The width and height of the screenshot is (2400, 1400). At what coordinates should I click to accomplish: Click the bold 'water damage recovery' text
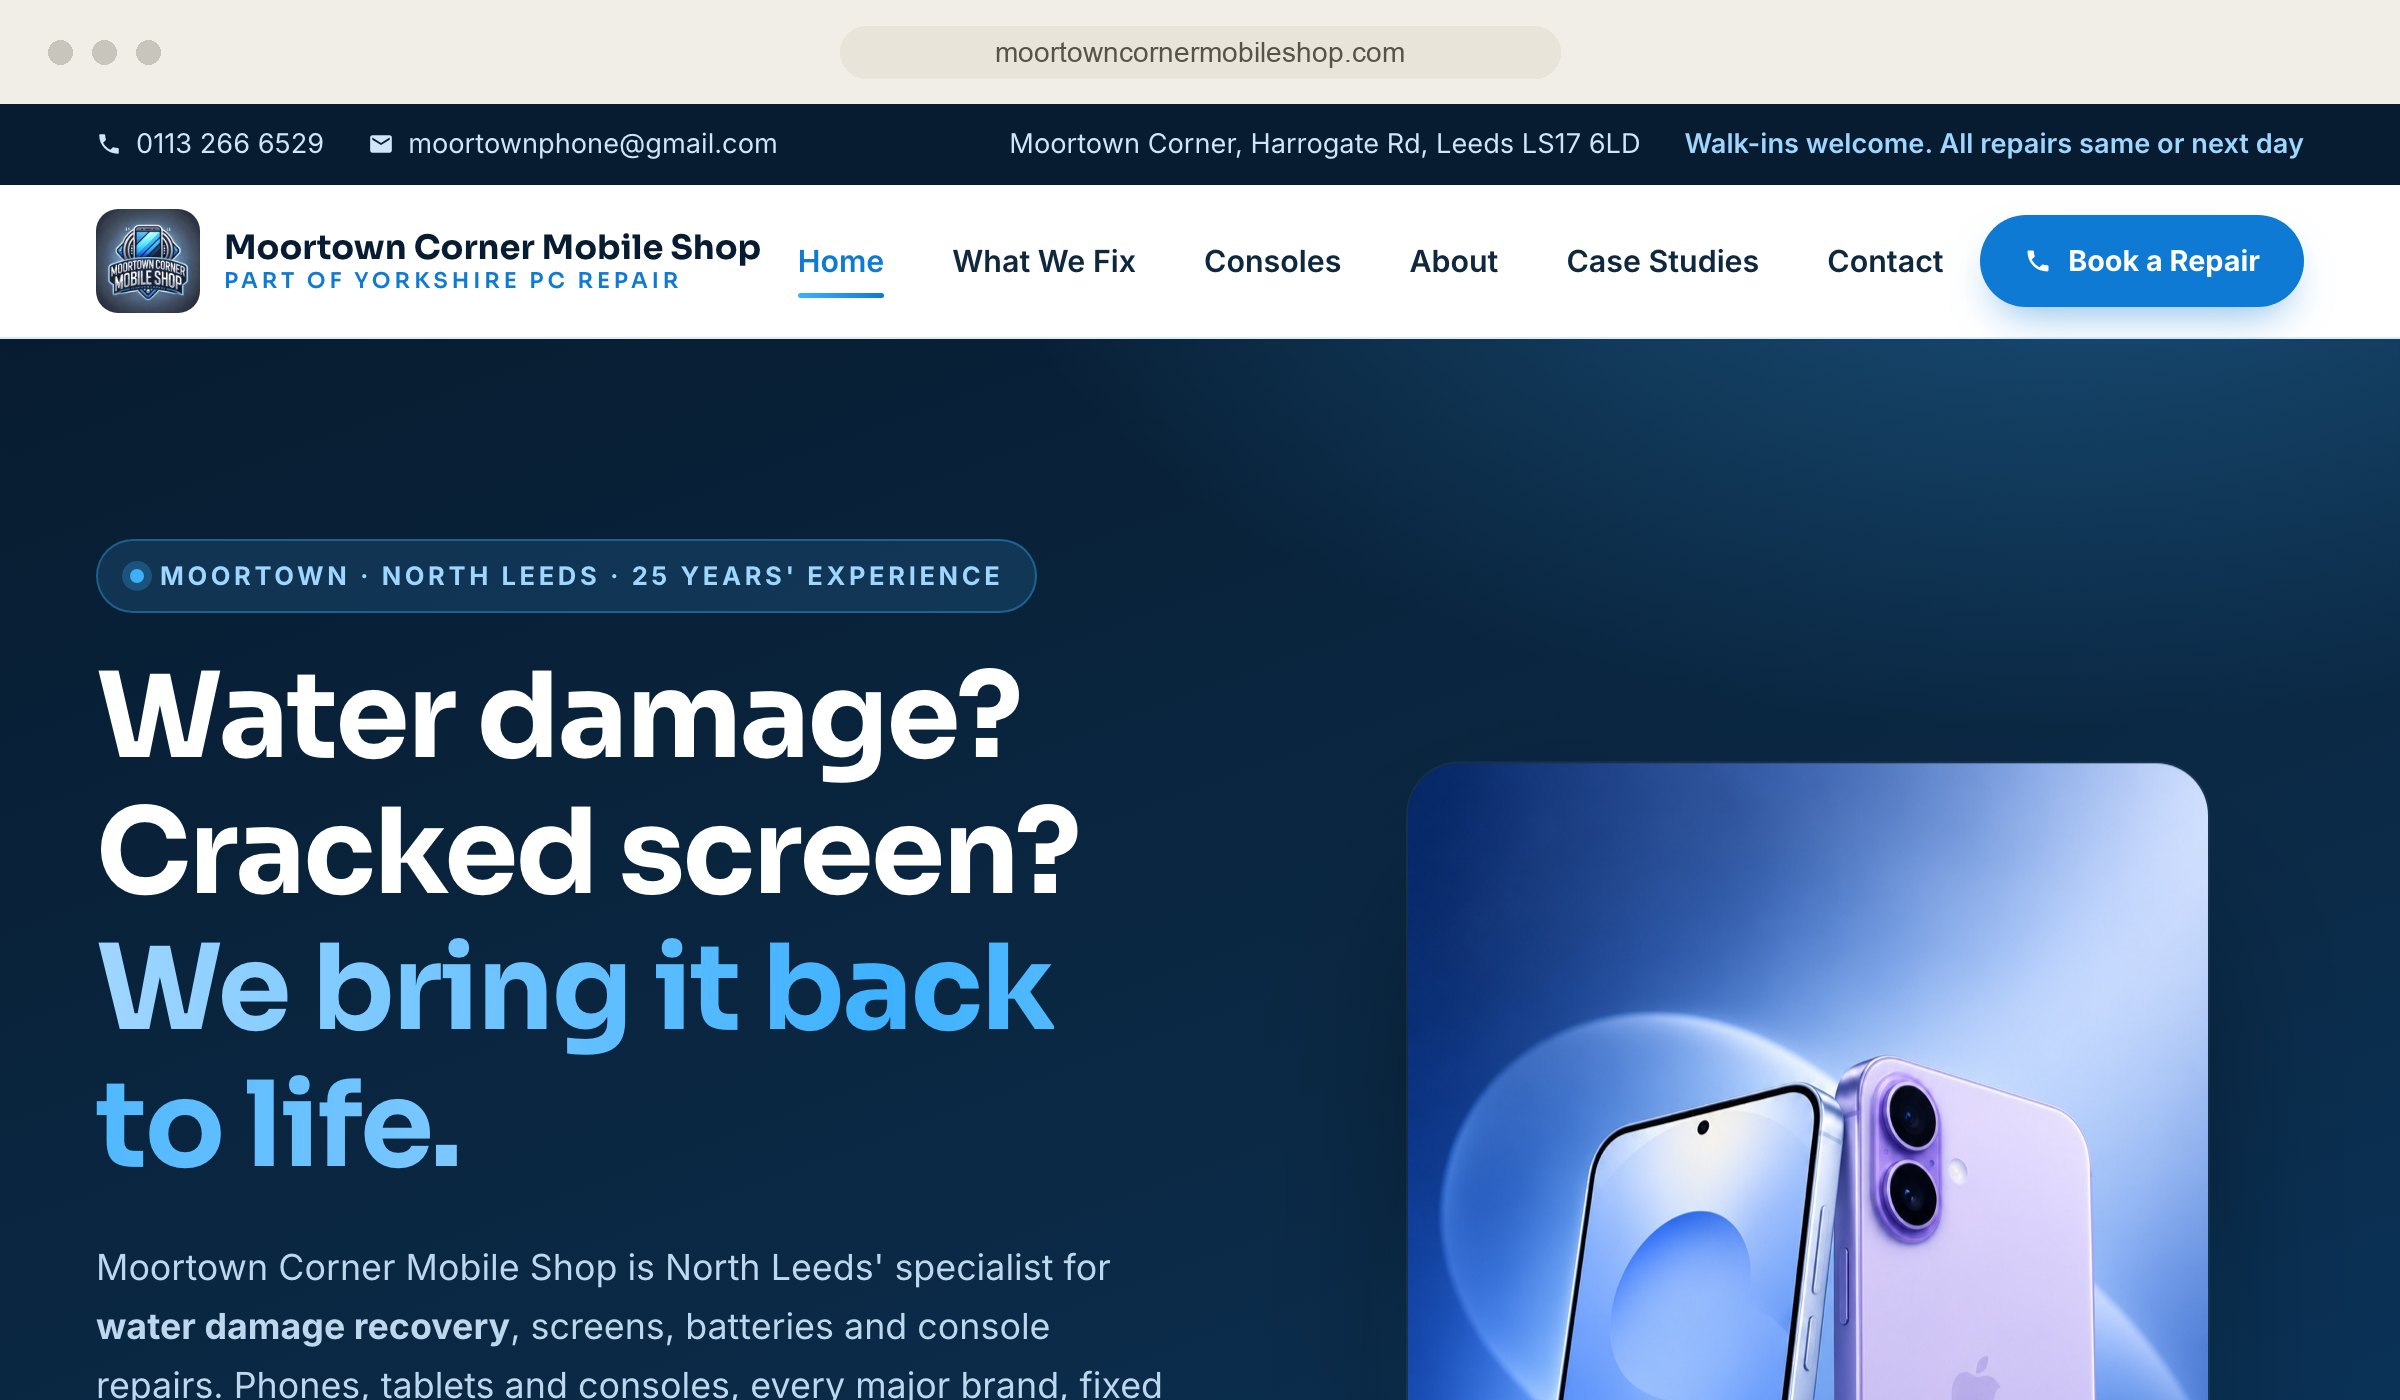click(x=303, y=1327)
